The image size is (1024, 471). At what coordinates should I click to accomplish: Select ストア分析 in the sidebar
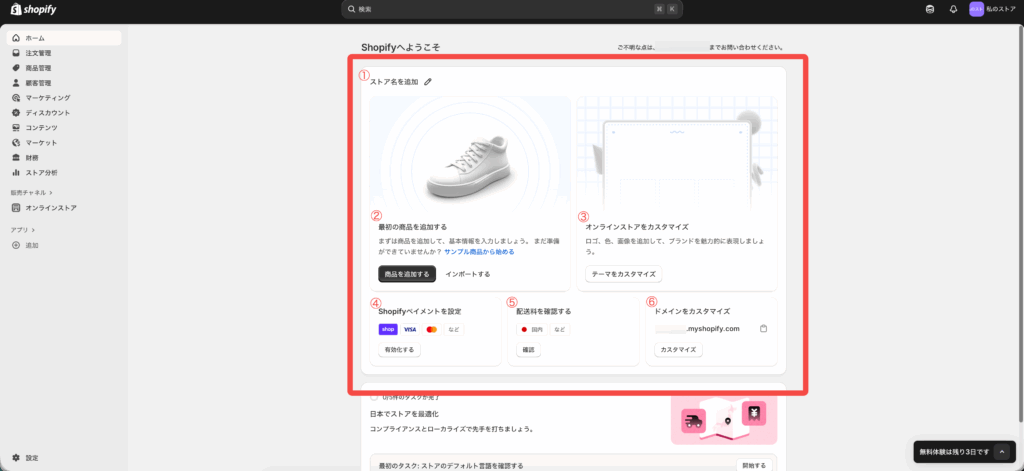[41, 173]
